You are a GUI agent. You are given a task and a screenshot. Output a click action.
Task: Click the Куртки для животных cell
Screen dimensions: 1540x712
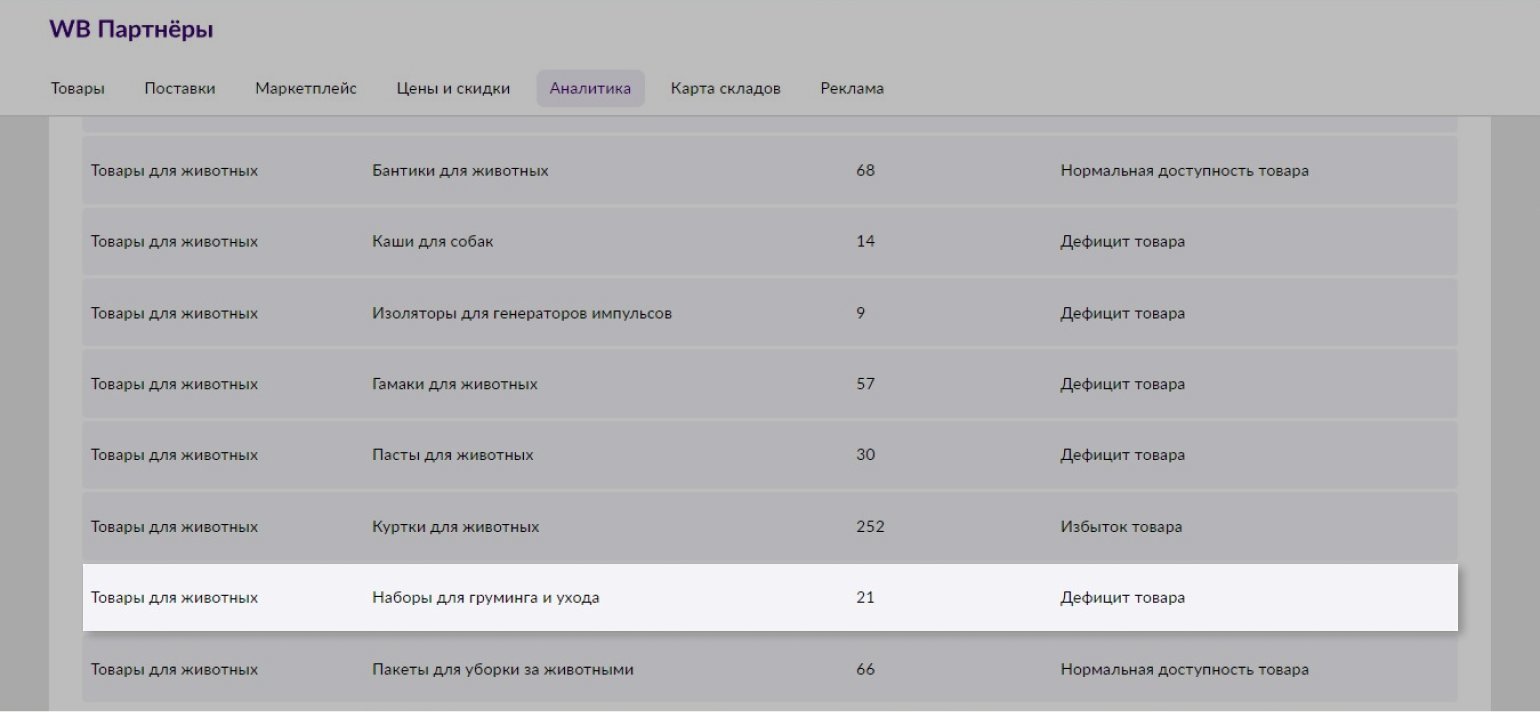click(x=456, y=527)
